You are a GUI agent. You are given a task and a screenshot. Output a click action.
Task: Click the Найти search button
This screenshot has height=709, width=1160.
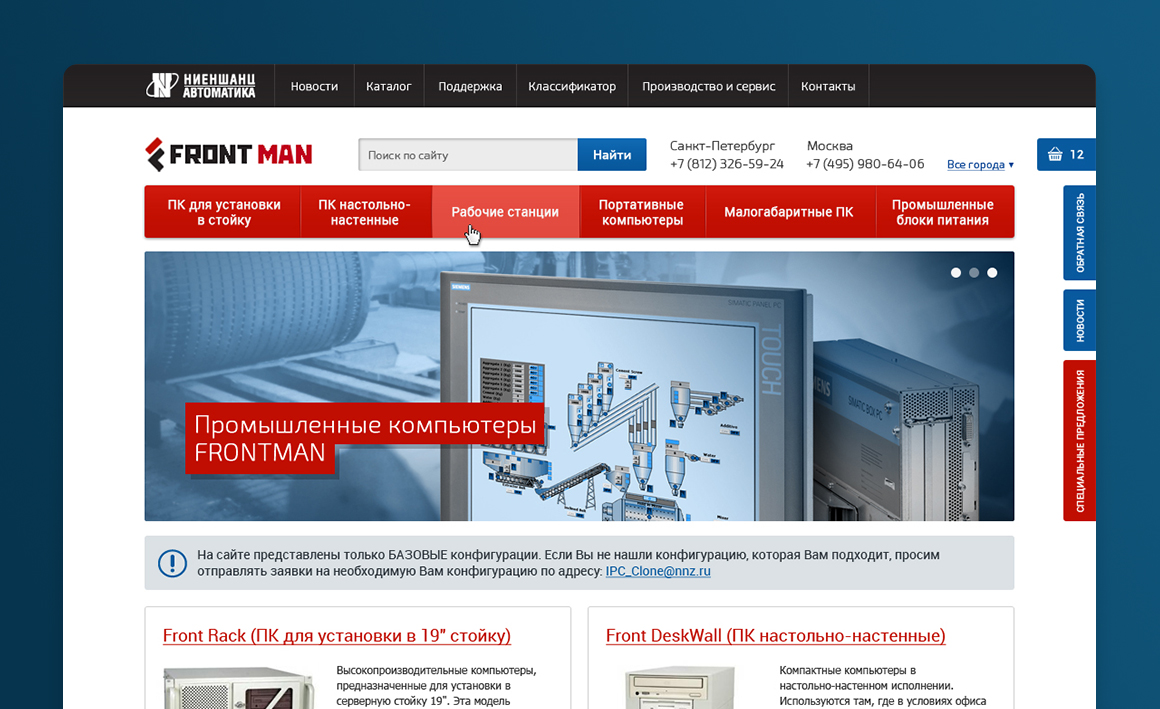tap(612, 155)
